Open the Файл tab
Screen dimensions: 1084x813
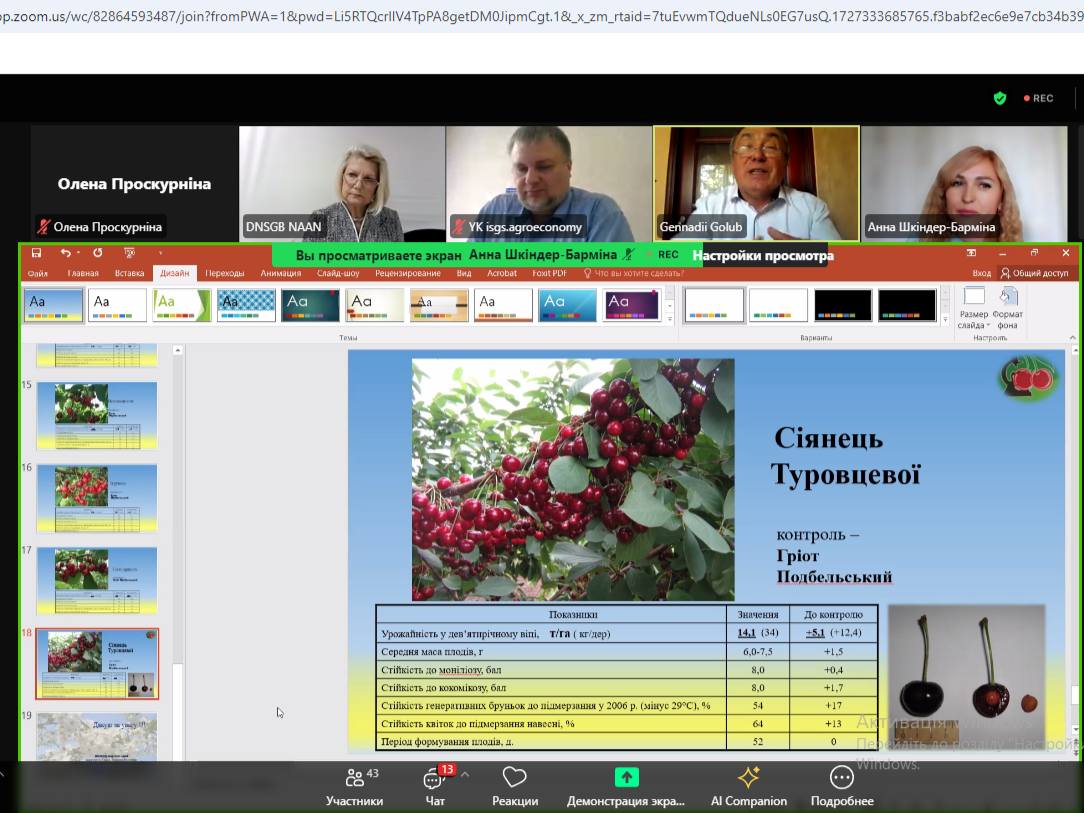[x=38, y=273]
